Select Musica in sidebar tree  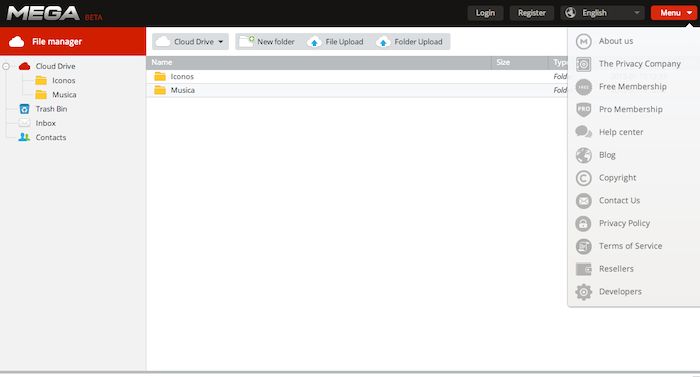click(64, 95)
